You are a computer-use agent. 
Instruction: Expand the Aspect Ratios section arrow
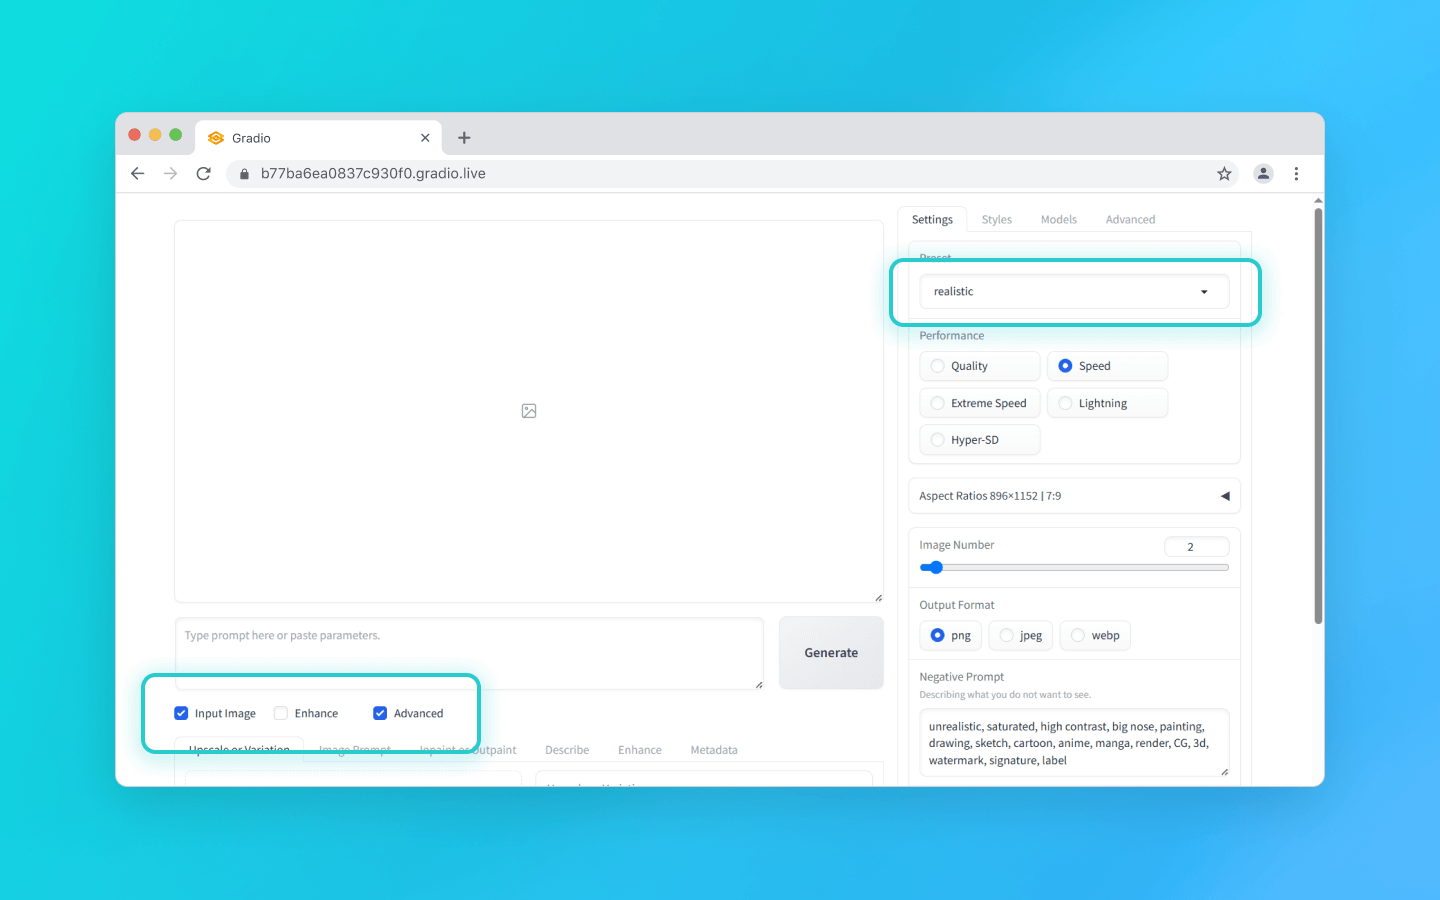(1225, 496)
